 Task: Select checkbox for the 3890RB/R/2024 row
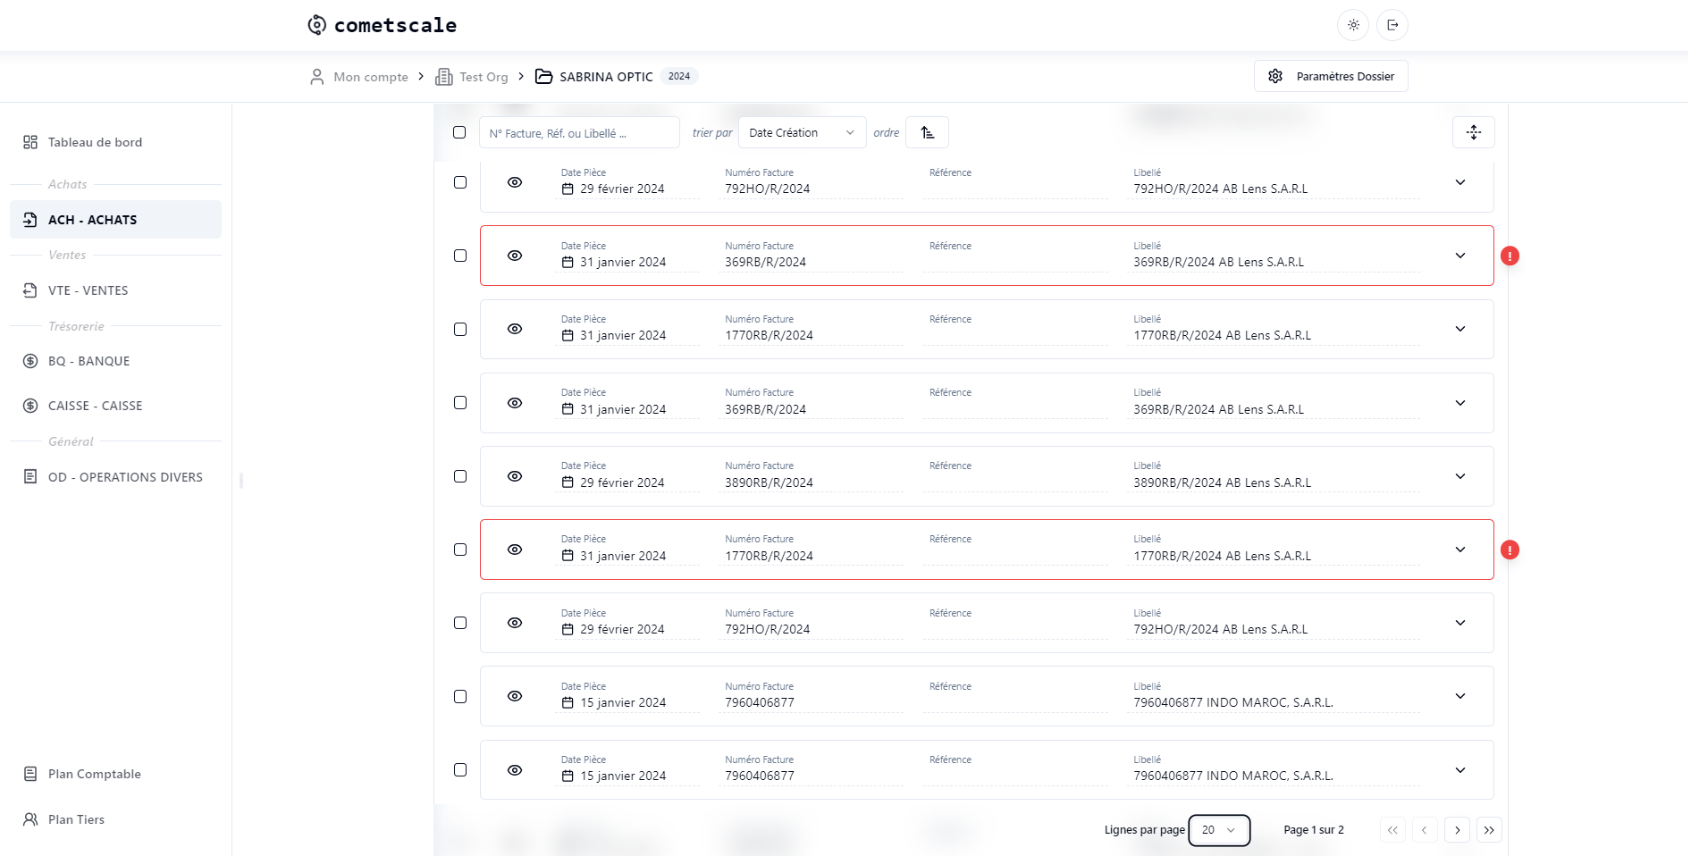(460, 476)
